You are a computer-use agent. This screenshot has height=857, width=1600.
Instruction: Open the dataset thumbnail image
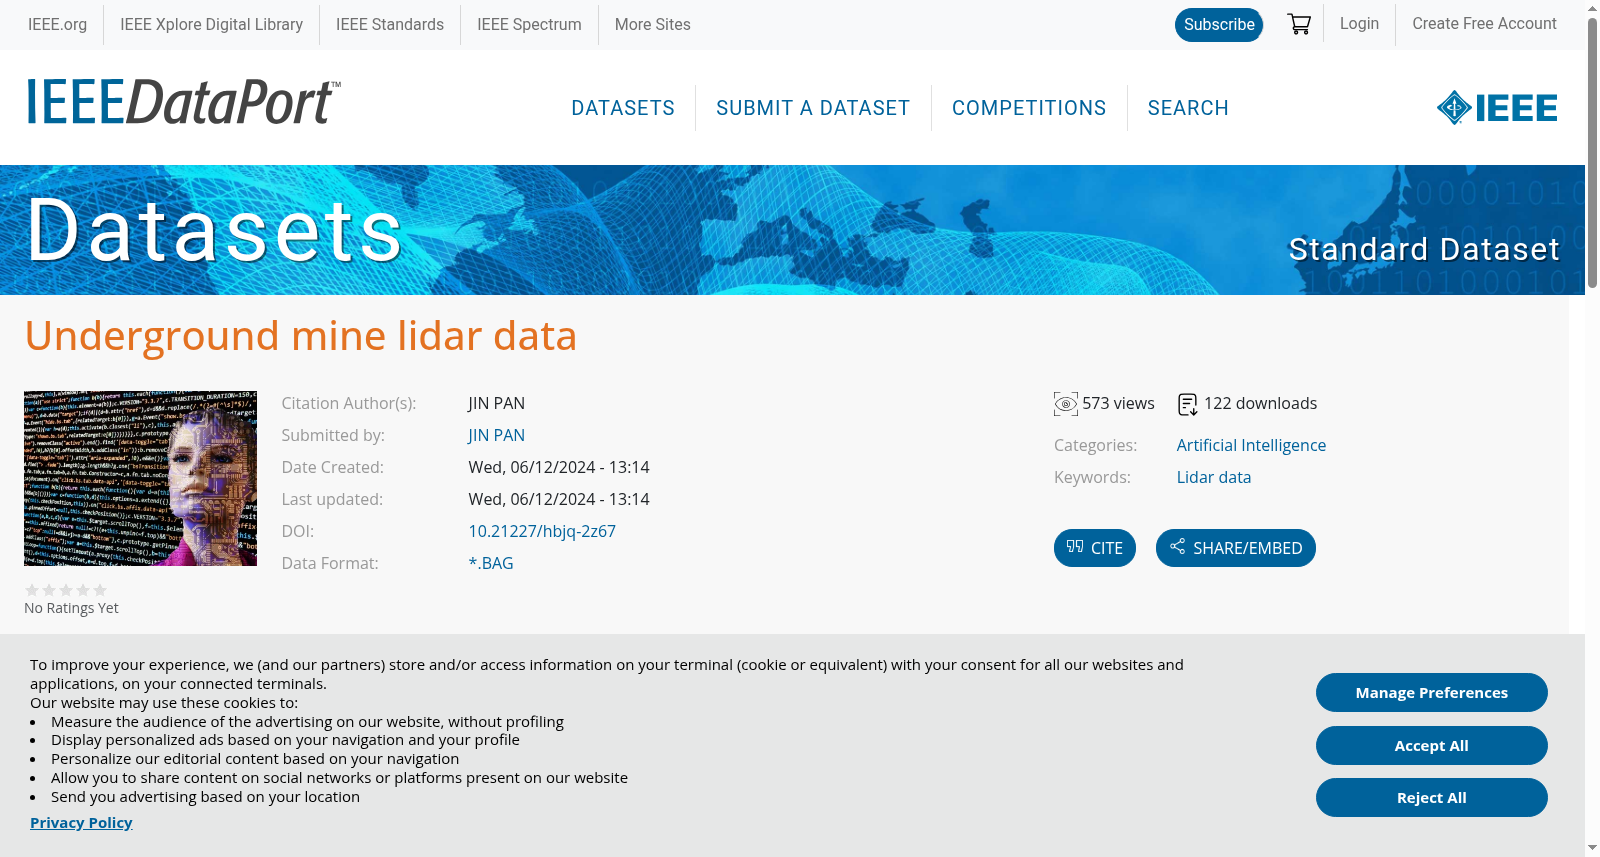pos(141,478)
